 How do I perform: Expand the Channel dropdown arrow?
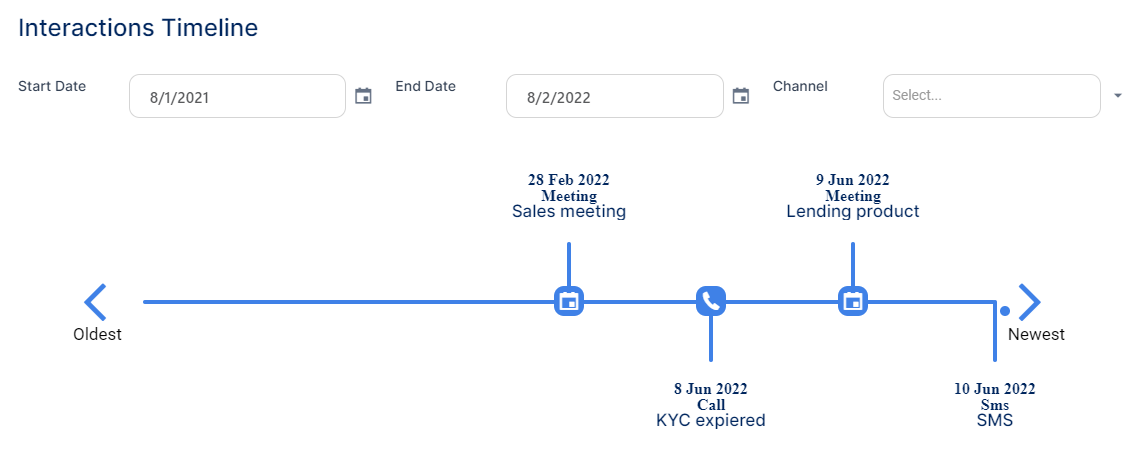[x=1118, y=96]
